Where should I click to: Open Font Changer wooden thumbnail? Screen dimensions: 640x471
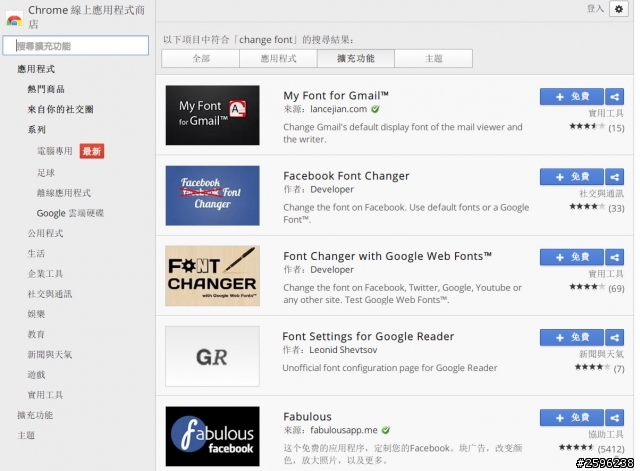click(212, 276)
